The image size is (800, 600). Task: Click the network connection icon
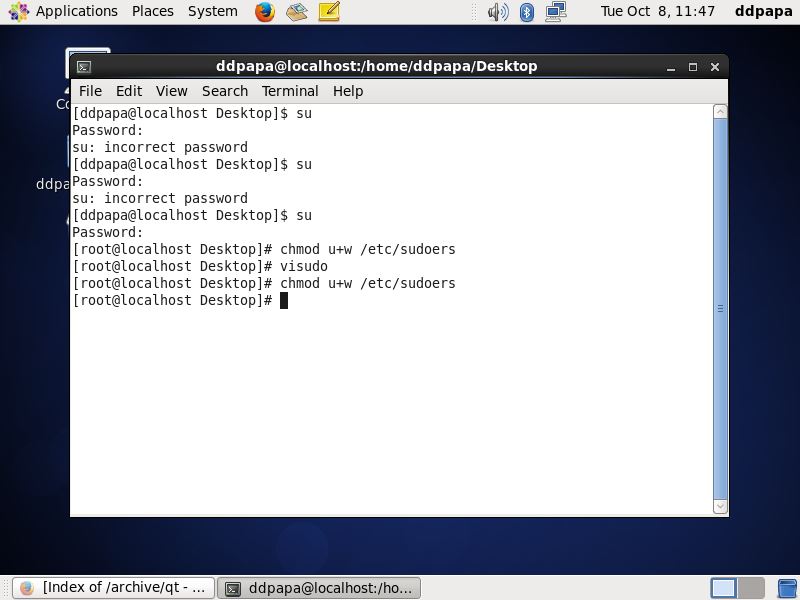tap(556, 12)
